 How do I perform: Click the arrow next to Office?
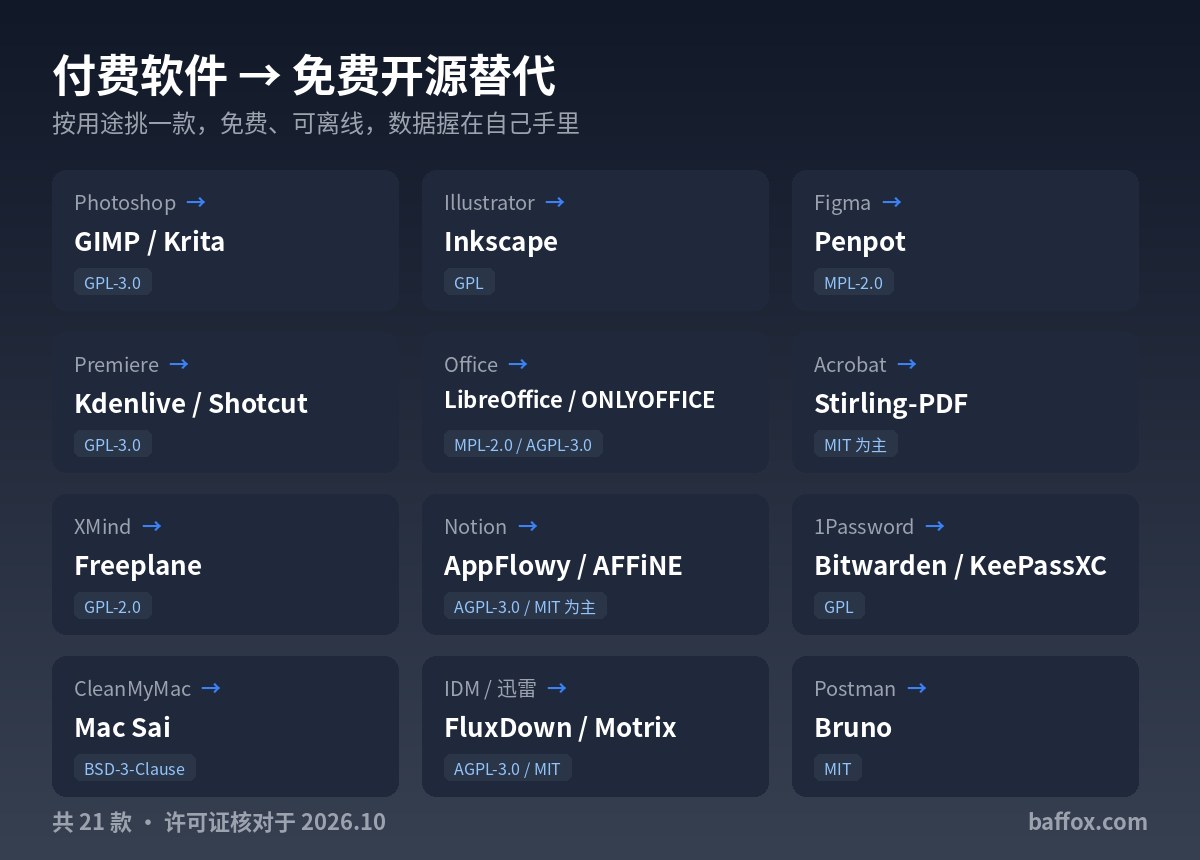(518, 364)
